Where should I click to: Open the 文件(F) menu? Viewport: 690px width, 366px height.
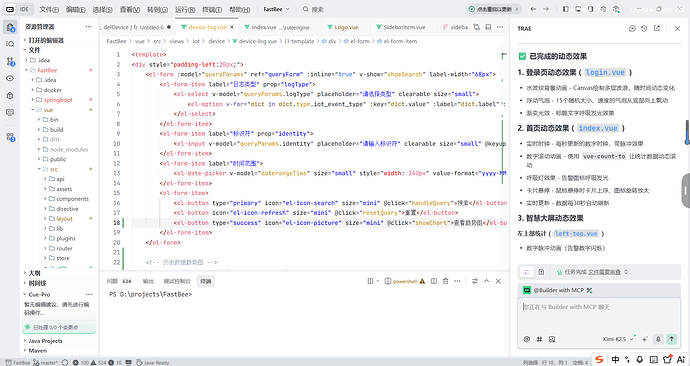49,9
